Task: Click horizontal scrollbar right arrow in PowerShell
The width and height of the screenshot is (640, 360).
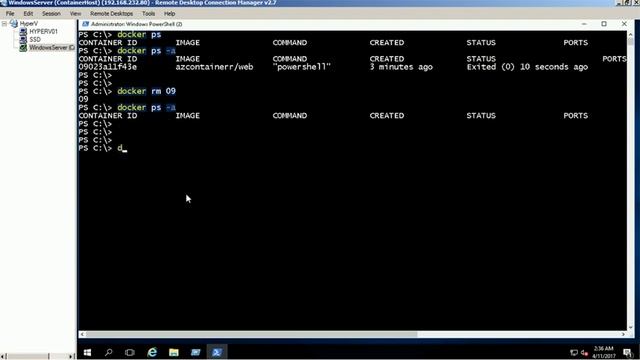Action: pos(623,334)
